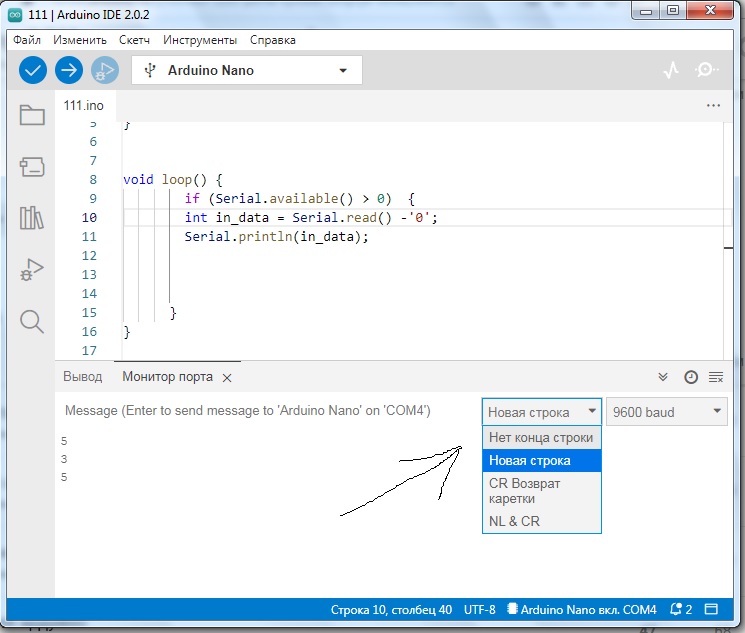The width and height of the screenshot is (745, 633).
Task: Open the 9600 baud rate dropdown
Action: [x=666, y=412]
